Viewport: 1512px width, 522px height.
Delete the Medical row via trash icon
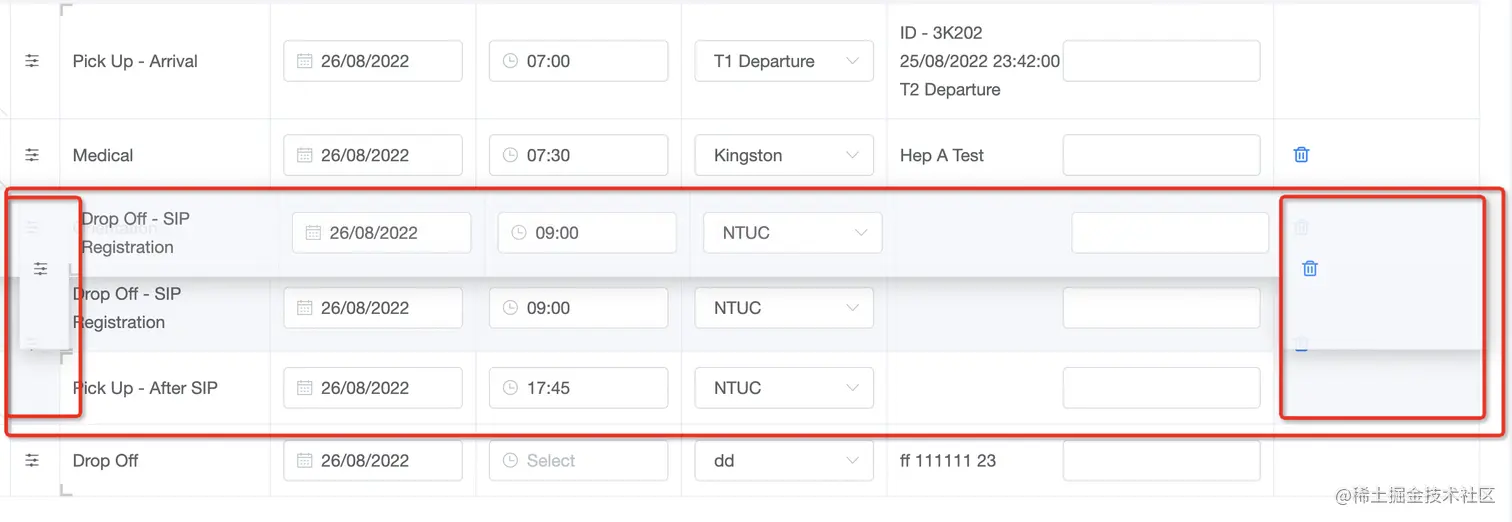[x=1301, y=155]
